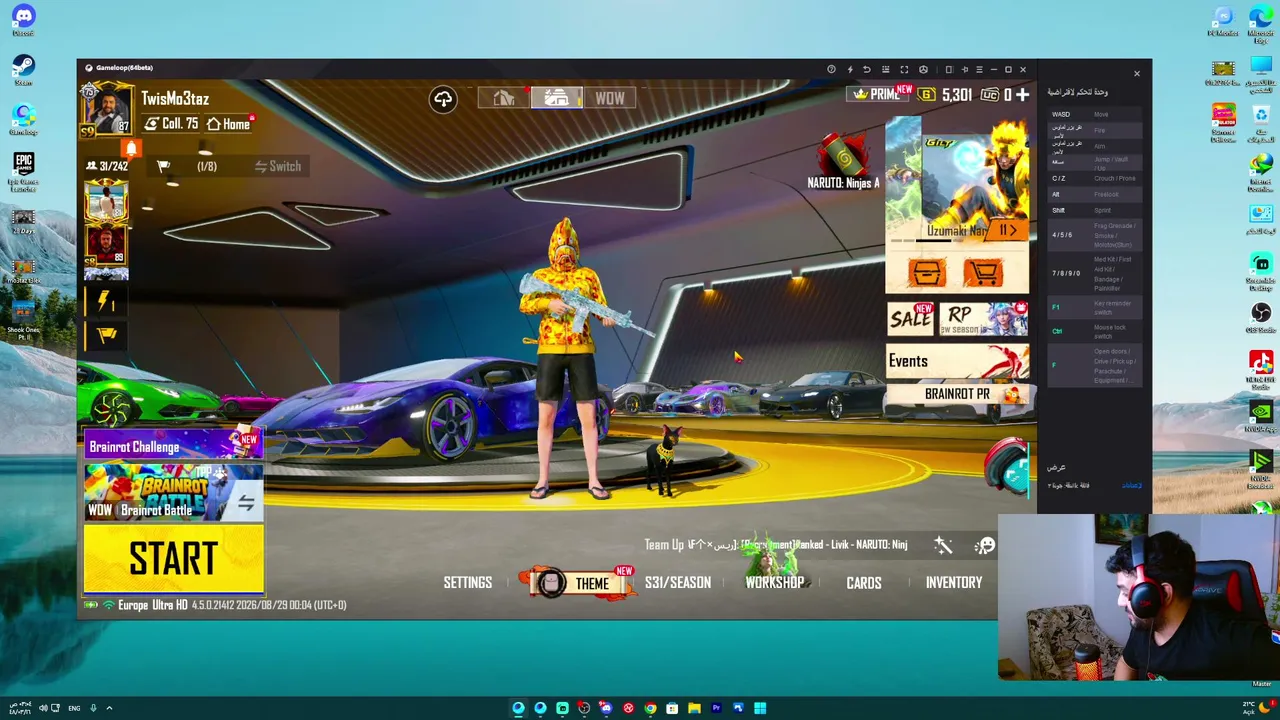Open the Europe Ultra HD server selector
The image size is (1280, 720).
pos(152,605)
